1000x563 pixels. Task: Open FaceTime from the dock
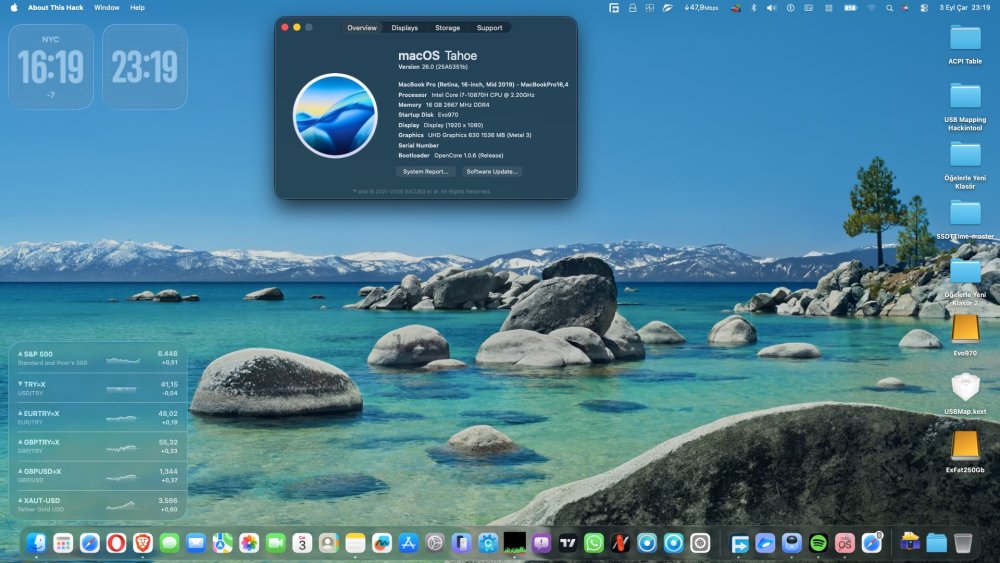click(x=276, y=543)
